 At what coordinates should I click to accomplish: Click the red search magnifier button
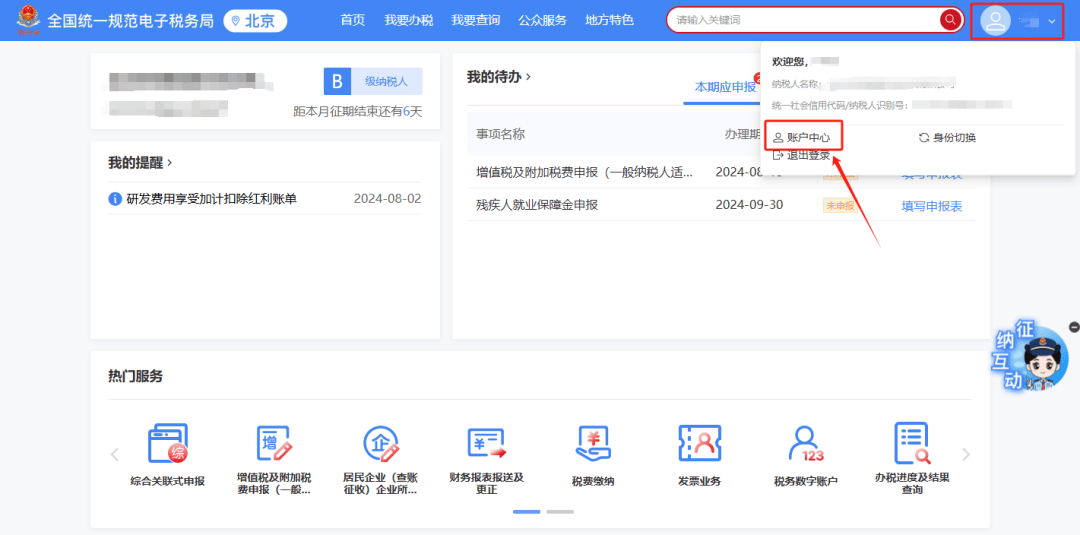(951, 20)
